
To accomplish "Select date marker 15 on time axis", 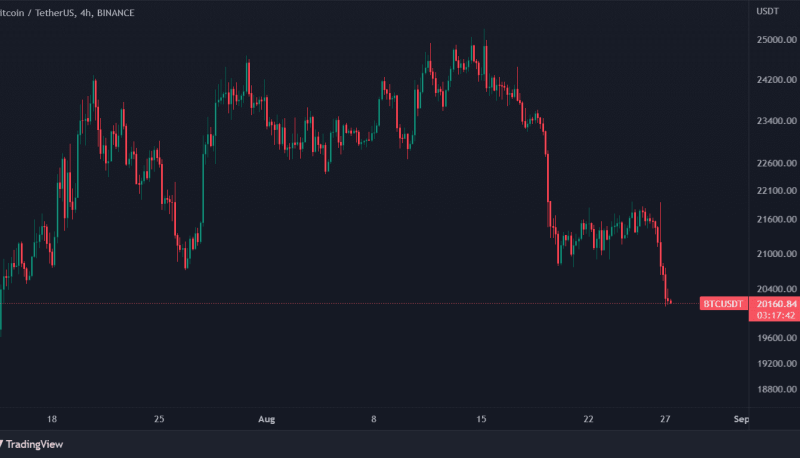I will 481,420.
